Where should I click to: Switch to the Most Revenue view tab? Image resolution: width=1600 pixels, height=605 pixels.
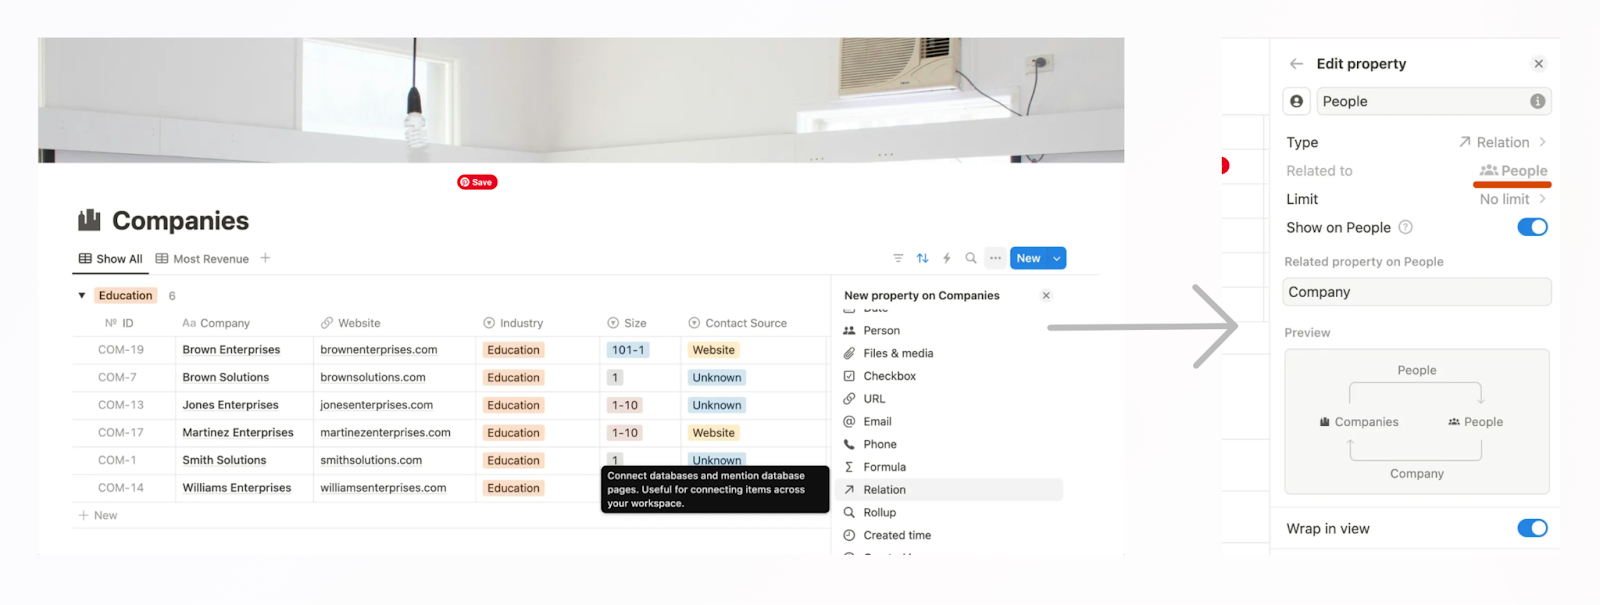[202, 259]
